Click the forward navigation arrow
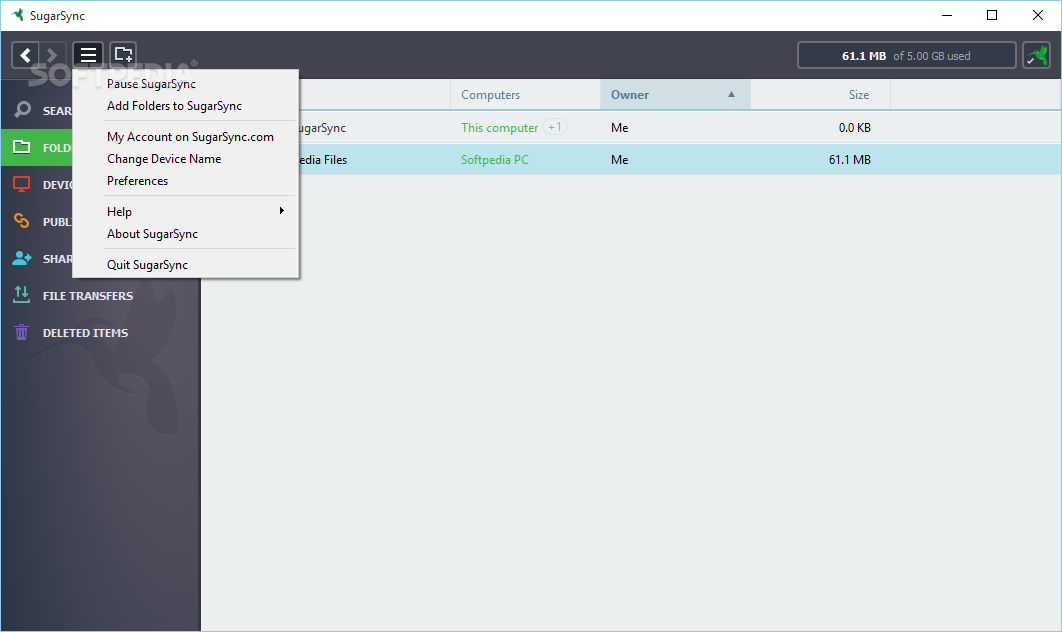Screen dimensions: 1062x632 click(52, 55)
